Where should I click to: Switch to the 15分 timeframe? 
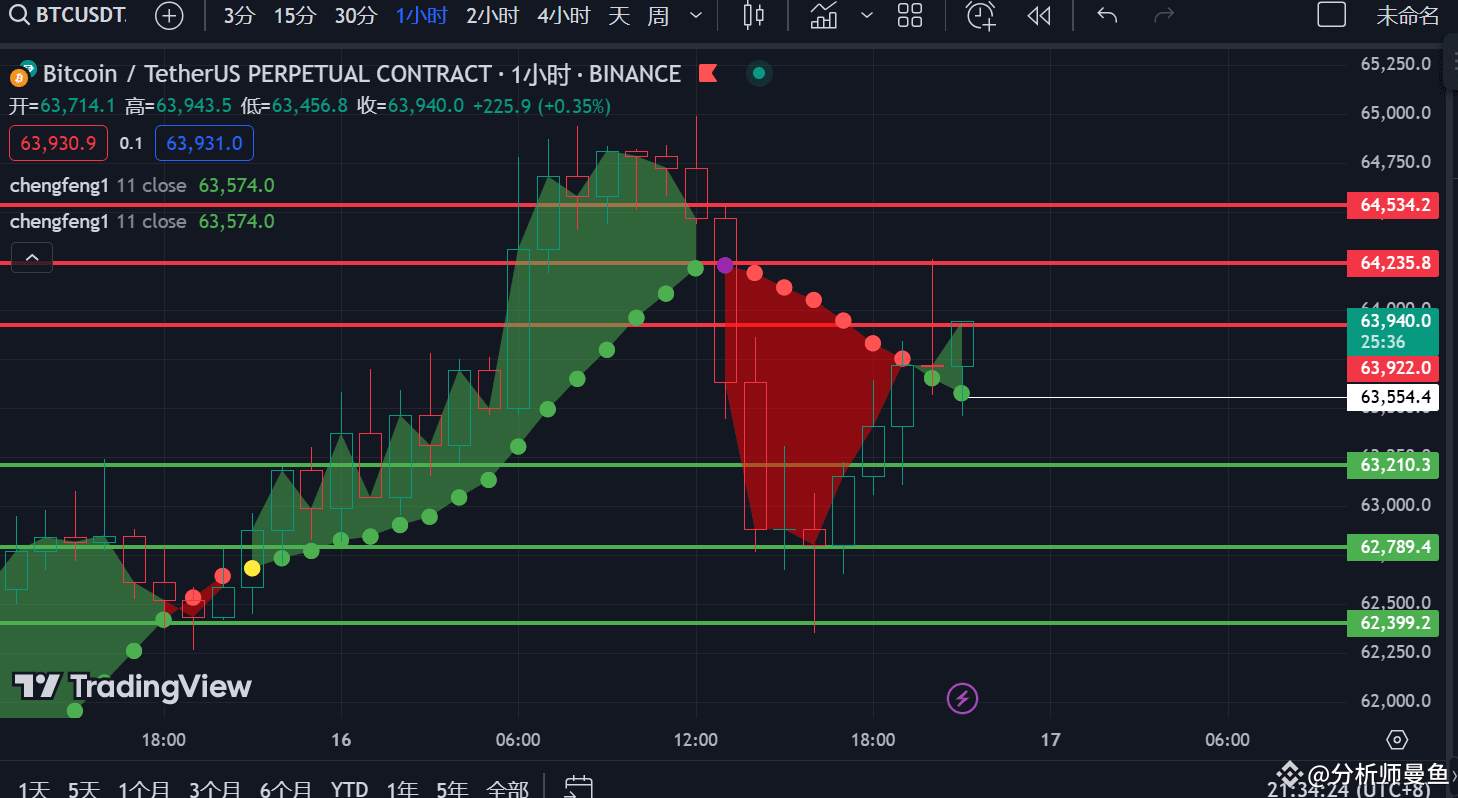(295, 15)
